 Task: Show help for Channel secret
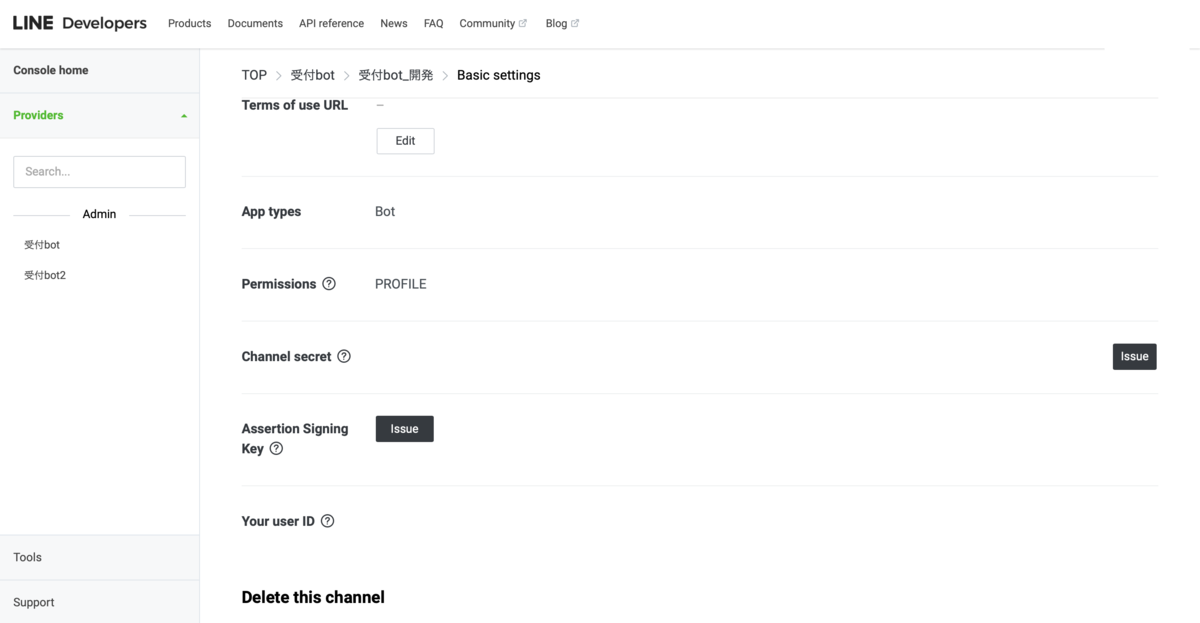(344, 356)
